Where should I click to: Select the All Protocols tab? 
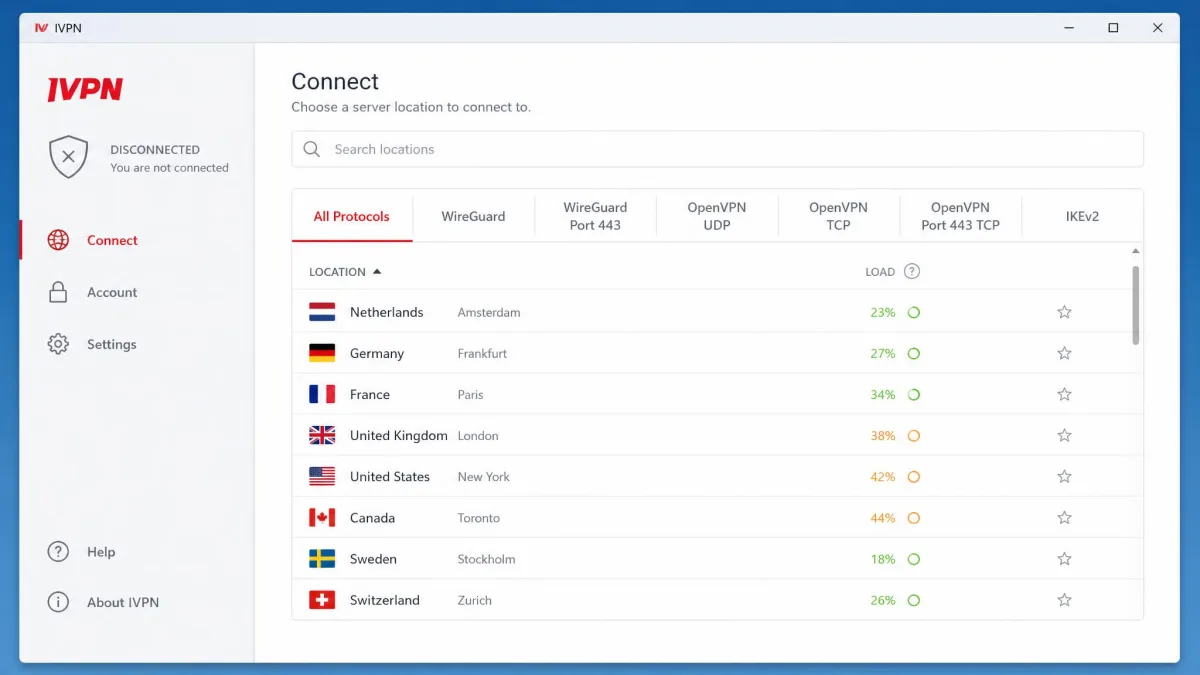[352, 216]
